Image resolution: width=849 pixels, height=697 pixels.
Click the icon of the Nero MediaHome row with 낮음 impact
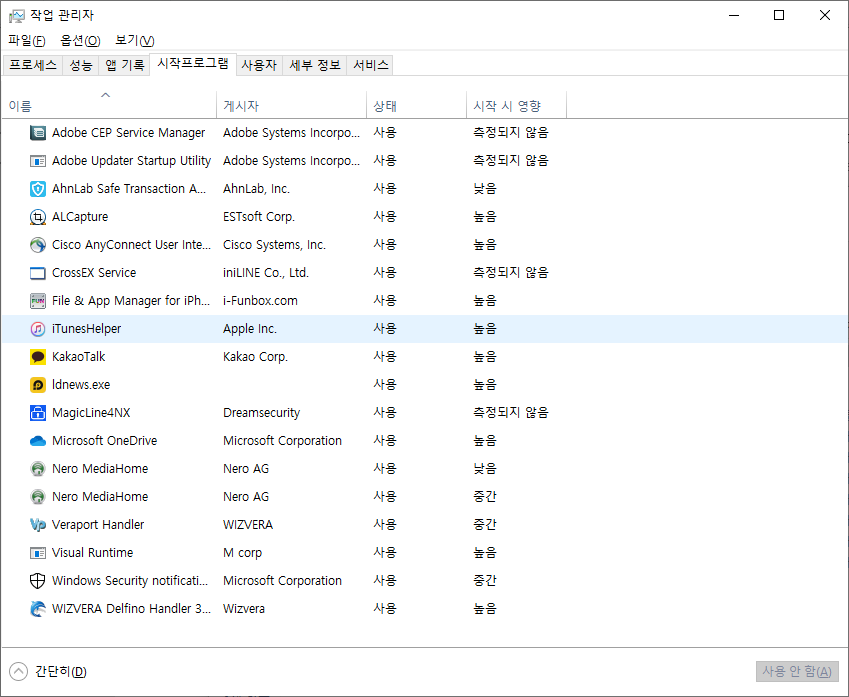pyautogui.click(x=37, y=469)
